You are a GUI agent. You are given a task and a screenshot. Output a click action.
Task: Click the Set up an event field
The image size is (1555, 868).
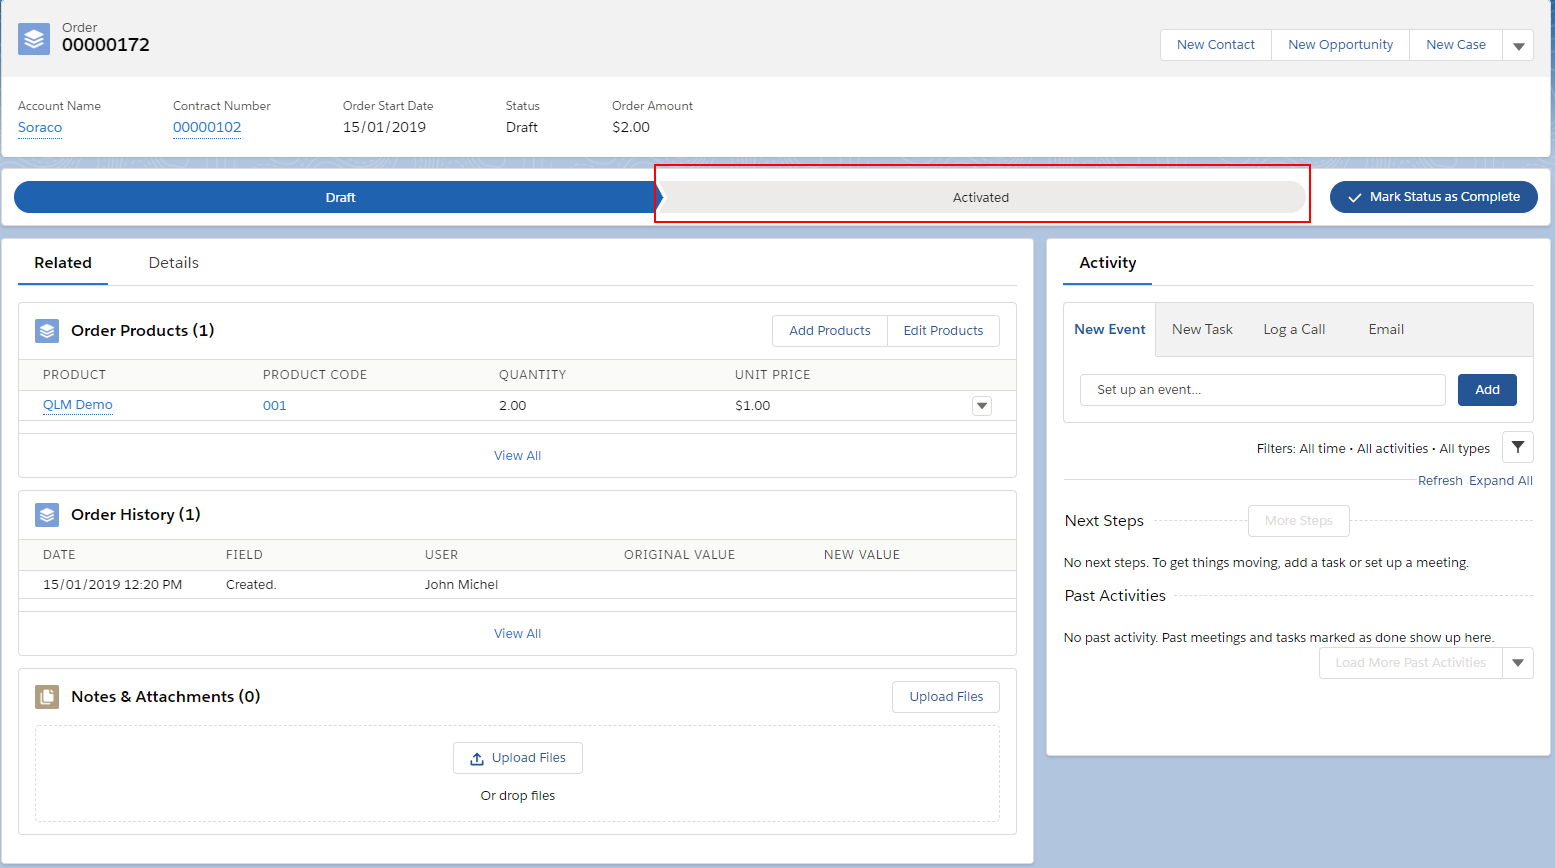click(x=1263, y=390)
